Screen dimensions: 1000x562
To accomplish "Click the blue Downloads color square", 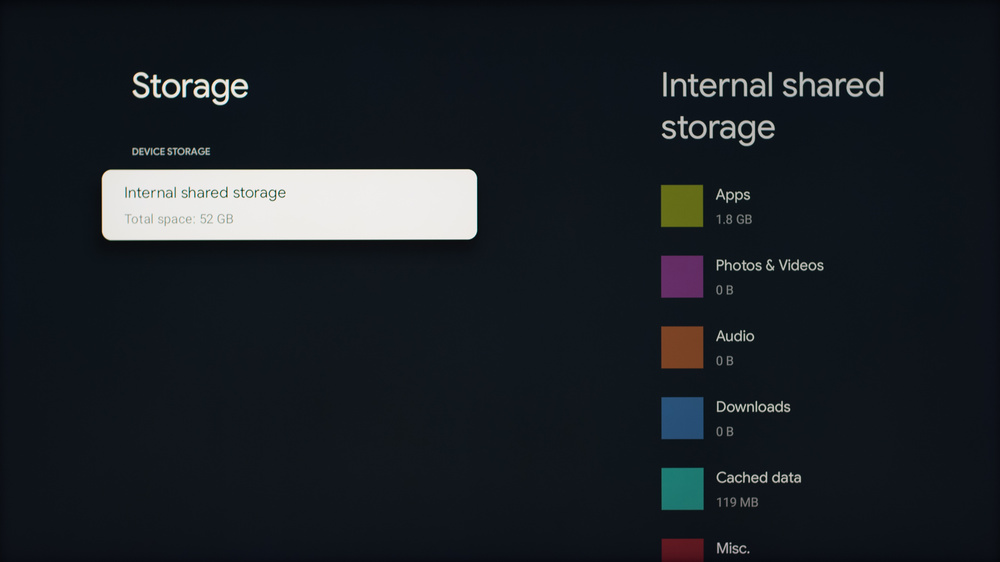I will click(682, 418).
